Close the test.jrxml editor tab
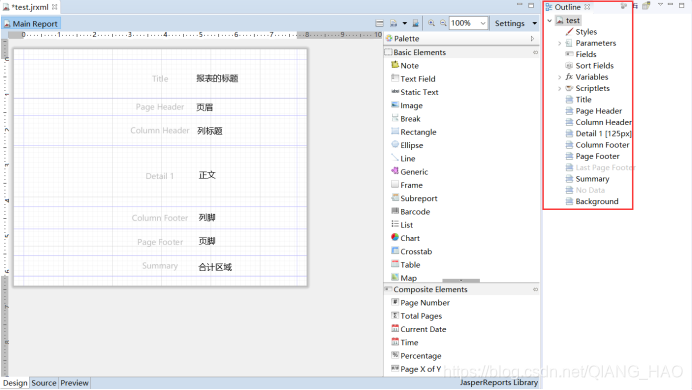Screen dimensions: 692x390 (x=54, y=7)
